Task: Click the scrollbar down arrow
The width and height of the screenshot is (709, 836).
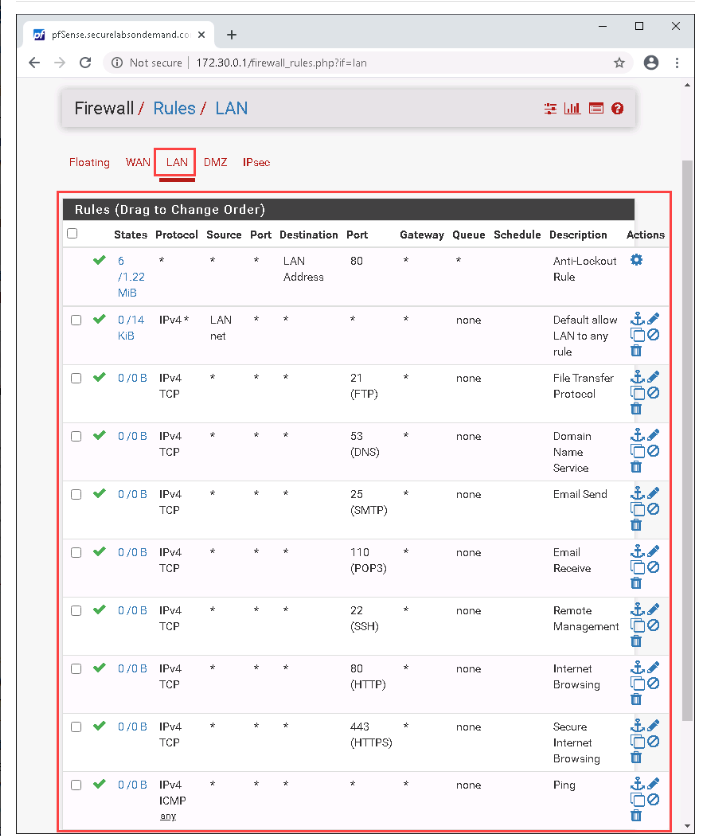Action: 687,826
